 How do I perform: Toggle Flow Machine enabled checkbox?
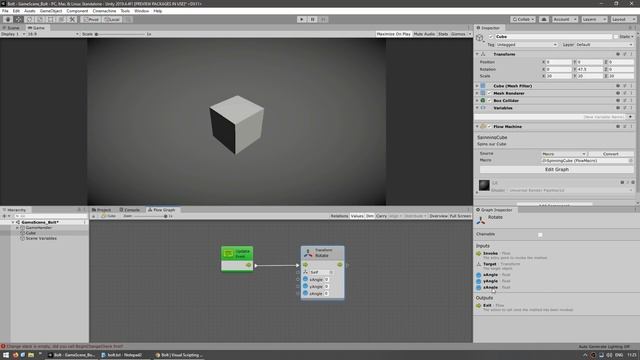[489, 127]
